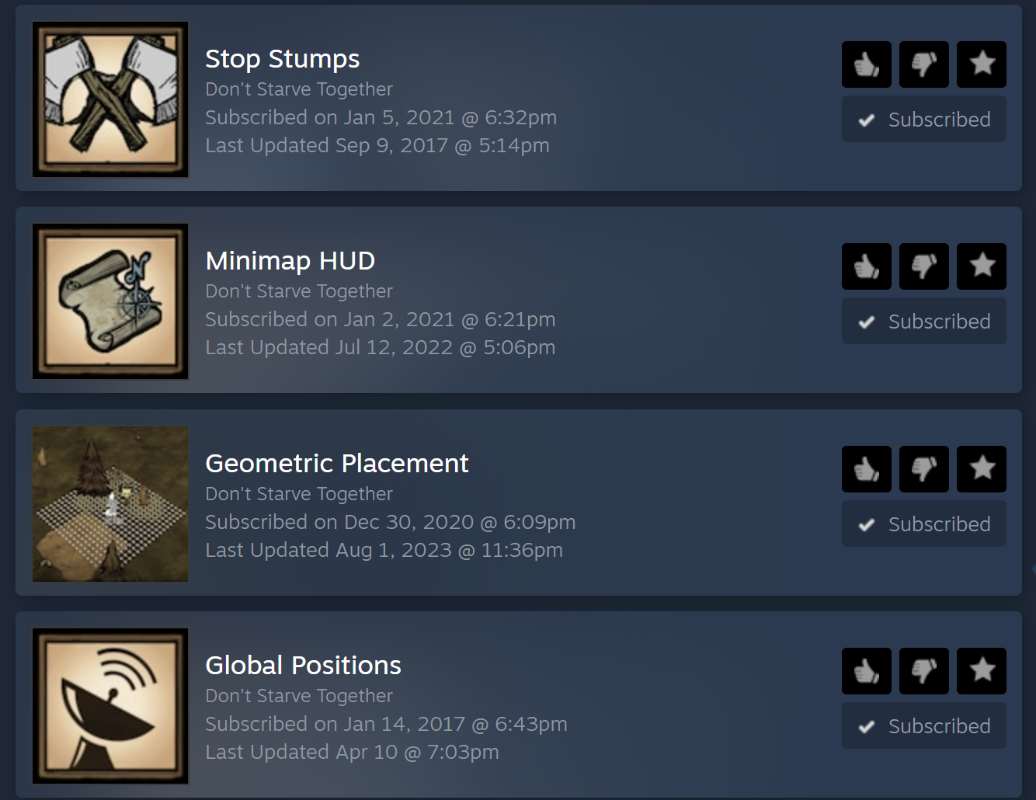Favorite Global Positions with the star

tap(981, 671)
